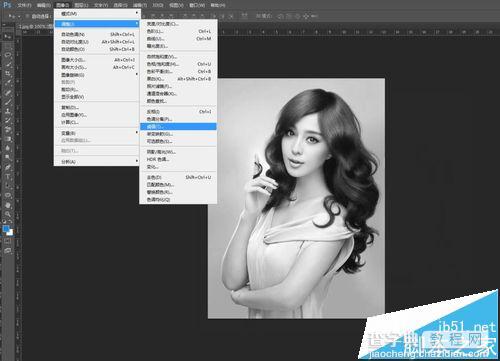Choose 自动对比度(U) Alt+Shift+Ctrl+L
The image size is (500, 361).
pyautogui.click(x=97, y=42)
